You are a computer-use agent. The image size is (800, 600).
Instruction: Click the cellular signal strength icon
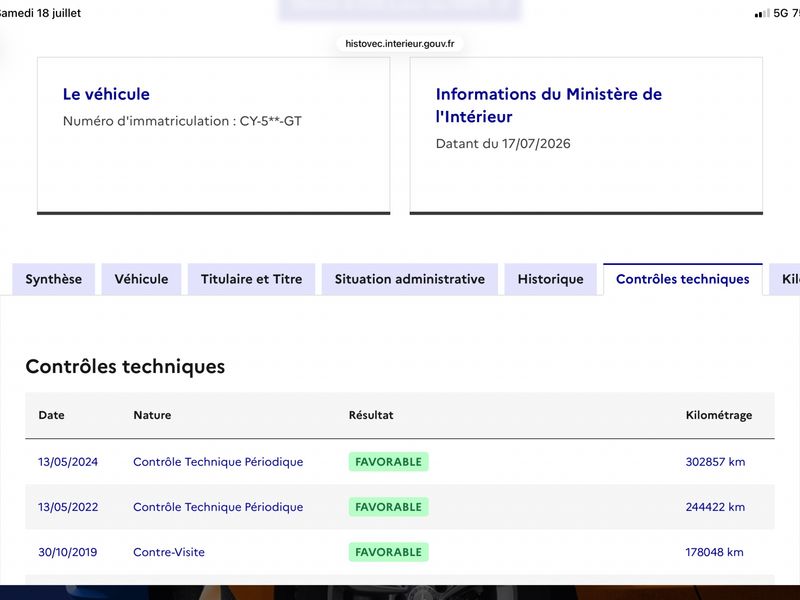[762, 14]
